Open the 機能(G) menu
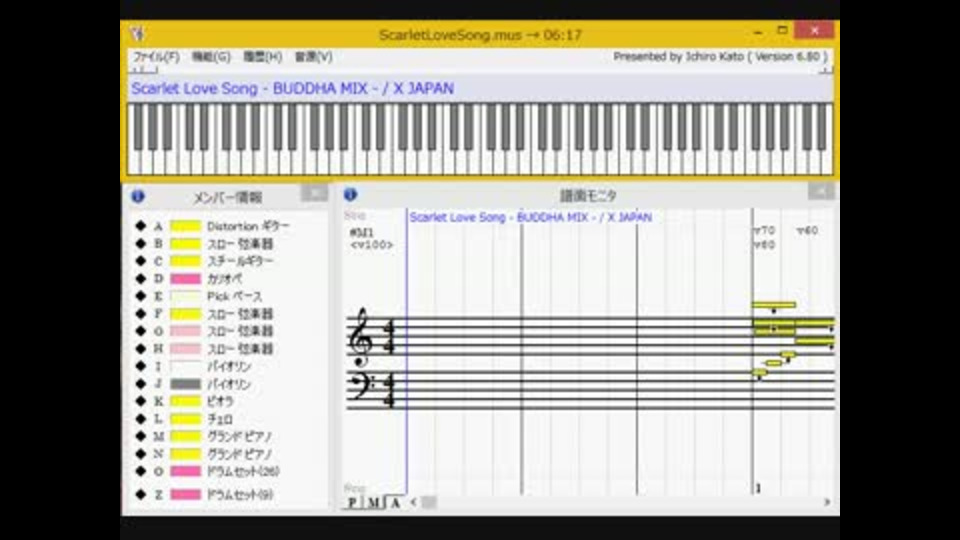This screenshot has width=960, height=540. click(x=211, y=57)
